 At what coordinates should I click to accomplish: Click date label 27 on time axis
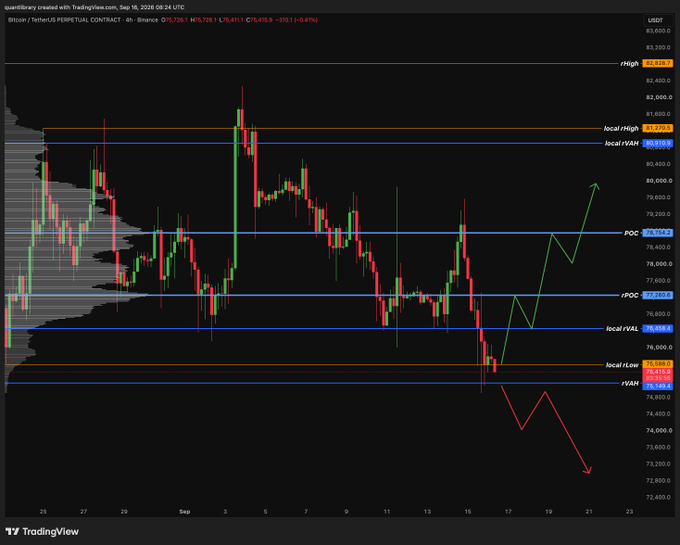click(x=84, y=512)
